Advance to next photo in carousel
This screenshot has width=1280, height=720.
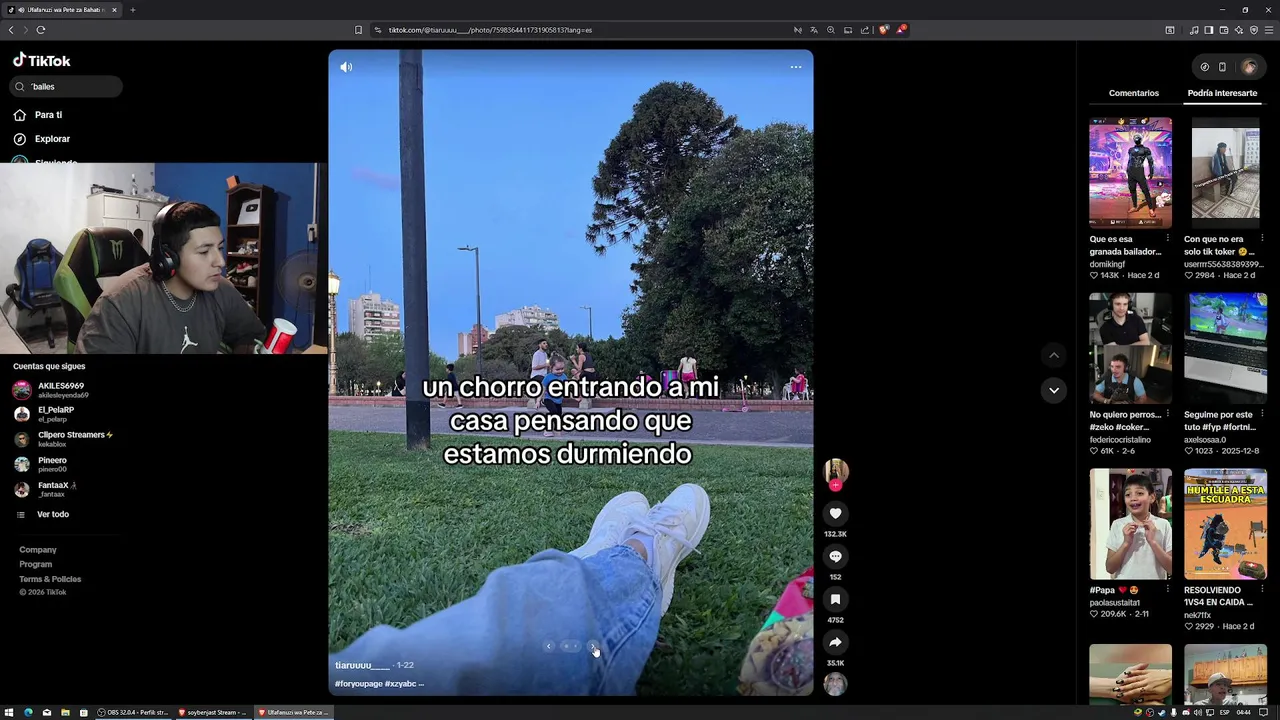[x=592, y=646]
